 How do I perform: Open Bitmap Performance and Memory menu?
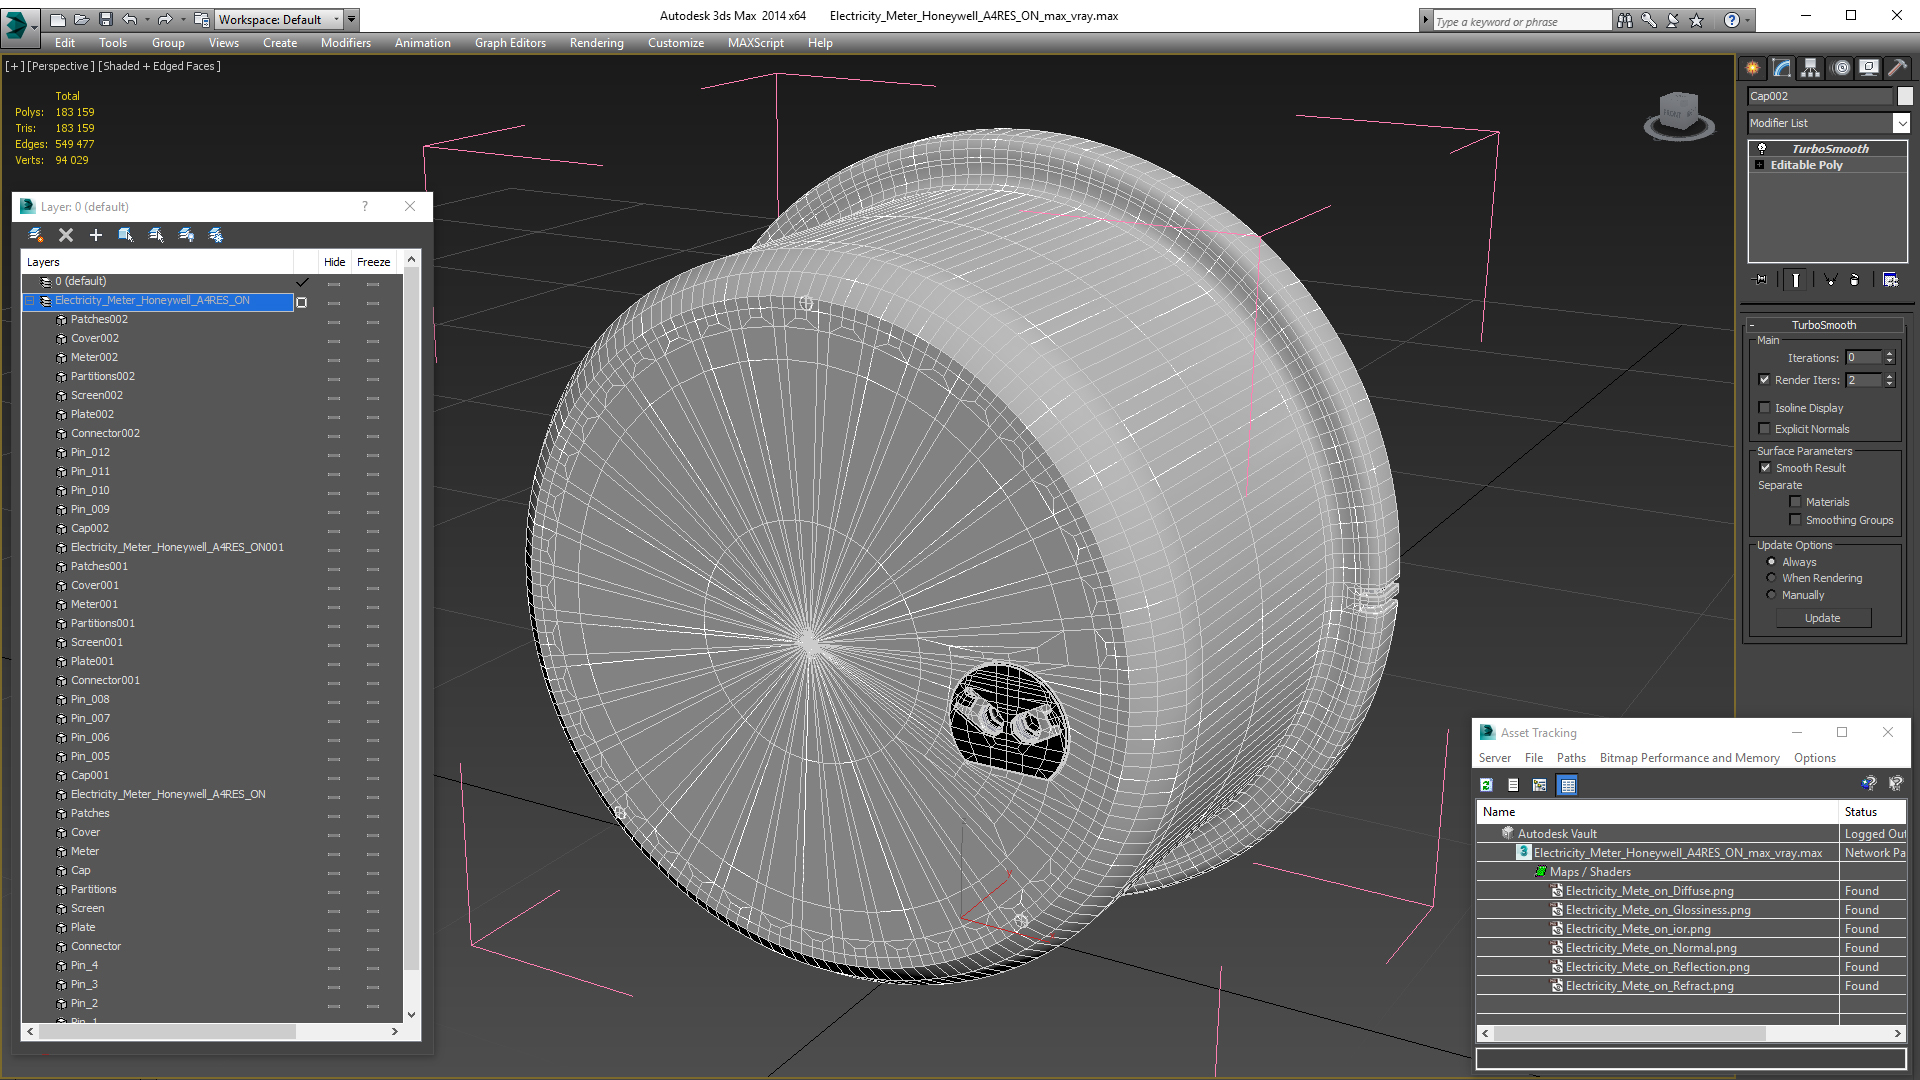coord(1689,758)
